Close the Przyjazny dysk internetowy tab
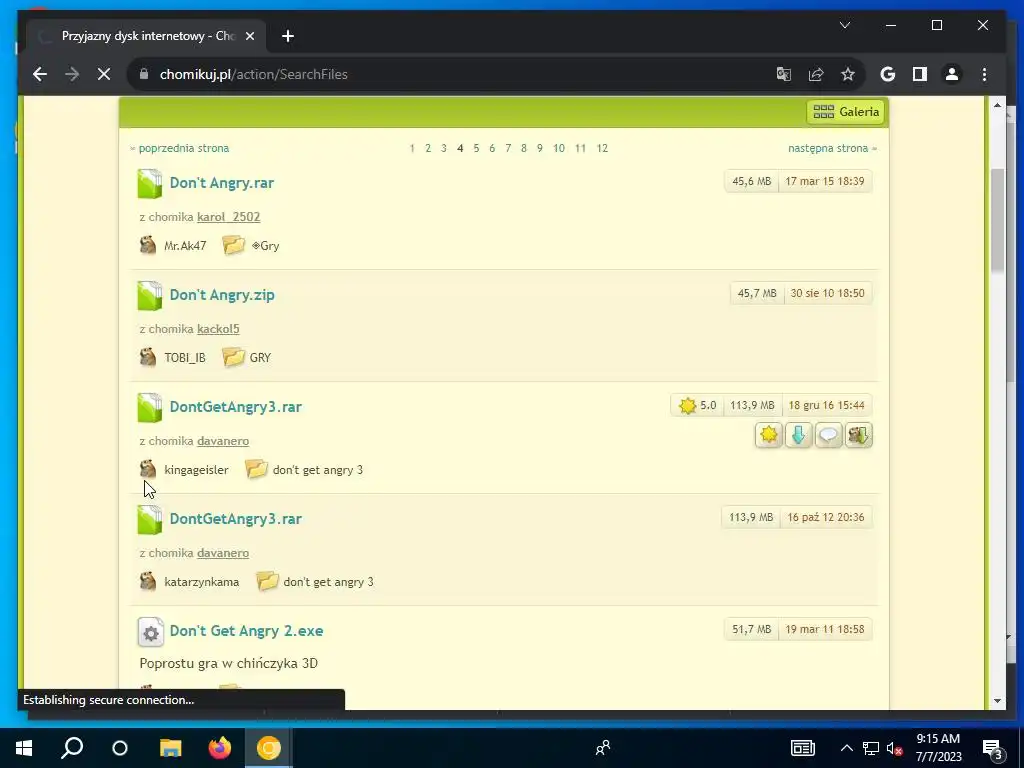The image size is (1024, 768). tap(249, 36)
